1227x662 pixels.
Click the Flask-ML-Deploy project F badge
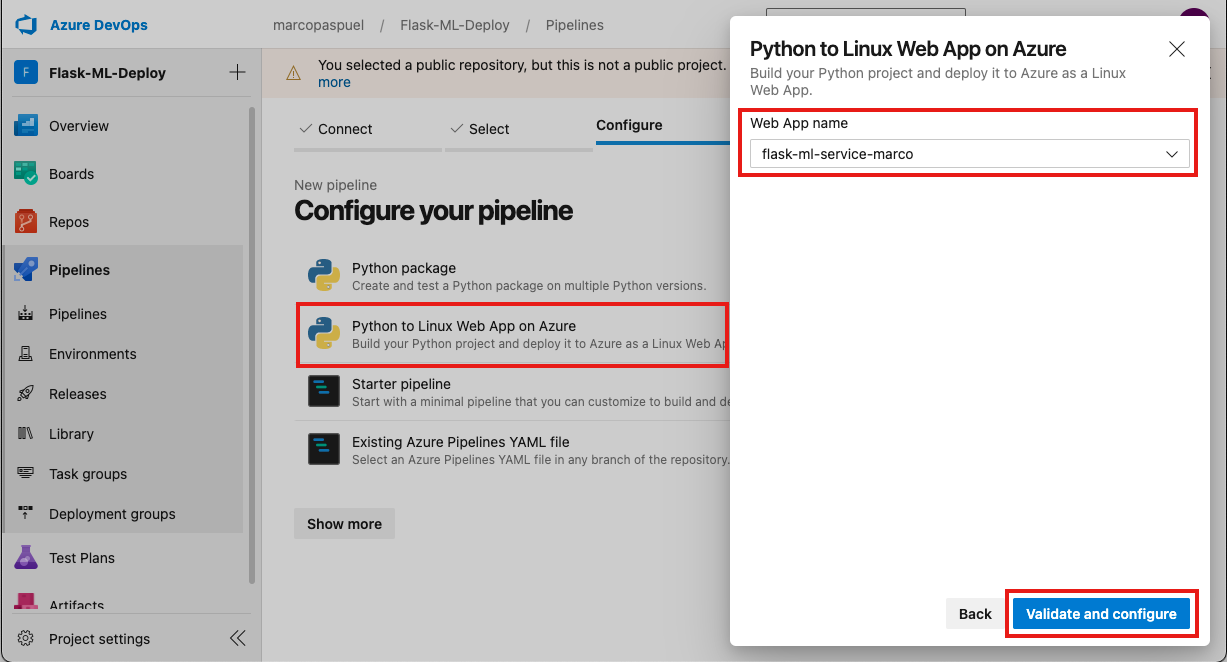(x=26, y=73)
